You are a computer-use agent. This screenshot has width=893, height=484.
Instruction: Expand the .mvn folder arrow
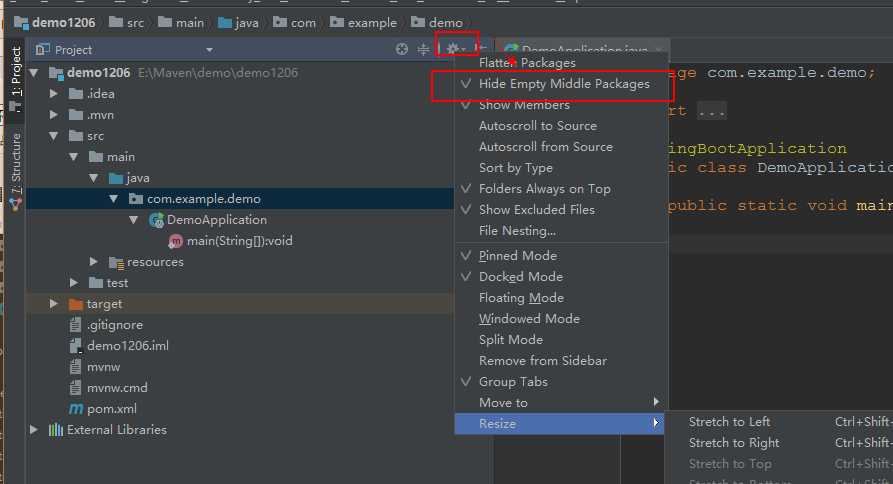click(x=54, y=114)
